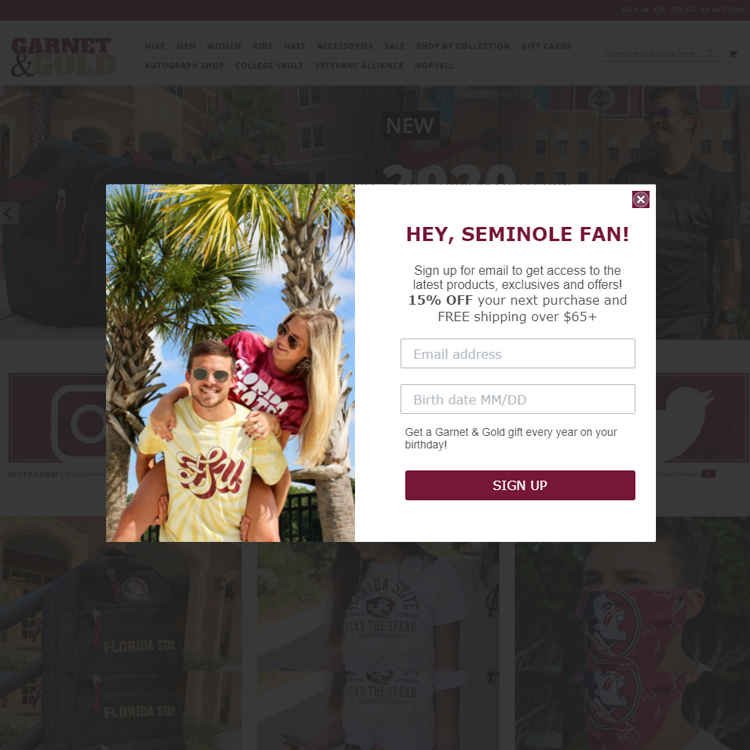The image size is (750, 750).
Task: Open the ACCESSORIES menu item
Action: click(345, 46)
